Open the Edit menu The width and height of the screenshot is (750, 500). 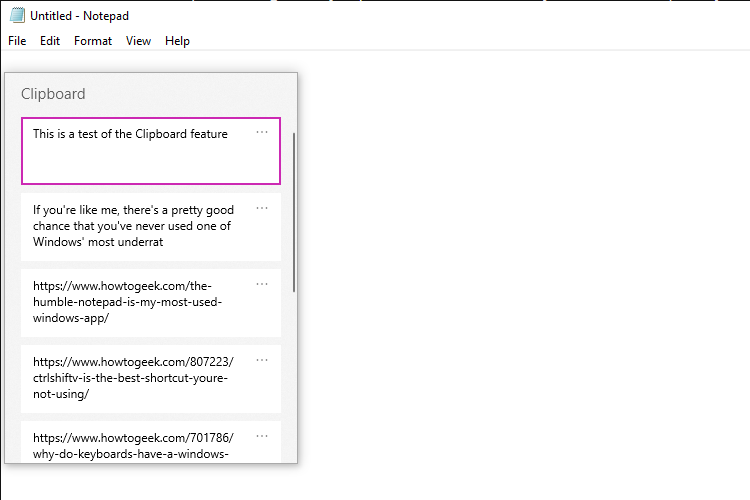(50, 41)
